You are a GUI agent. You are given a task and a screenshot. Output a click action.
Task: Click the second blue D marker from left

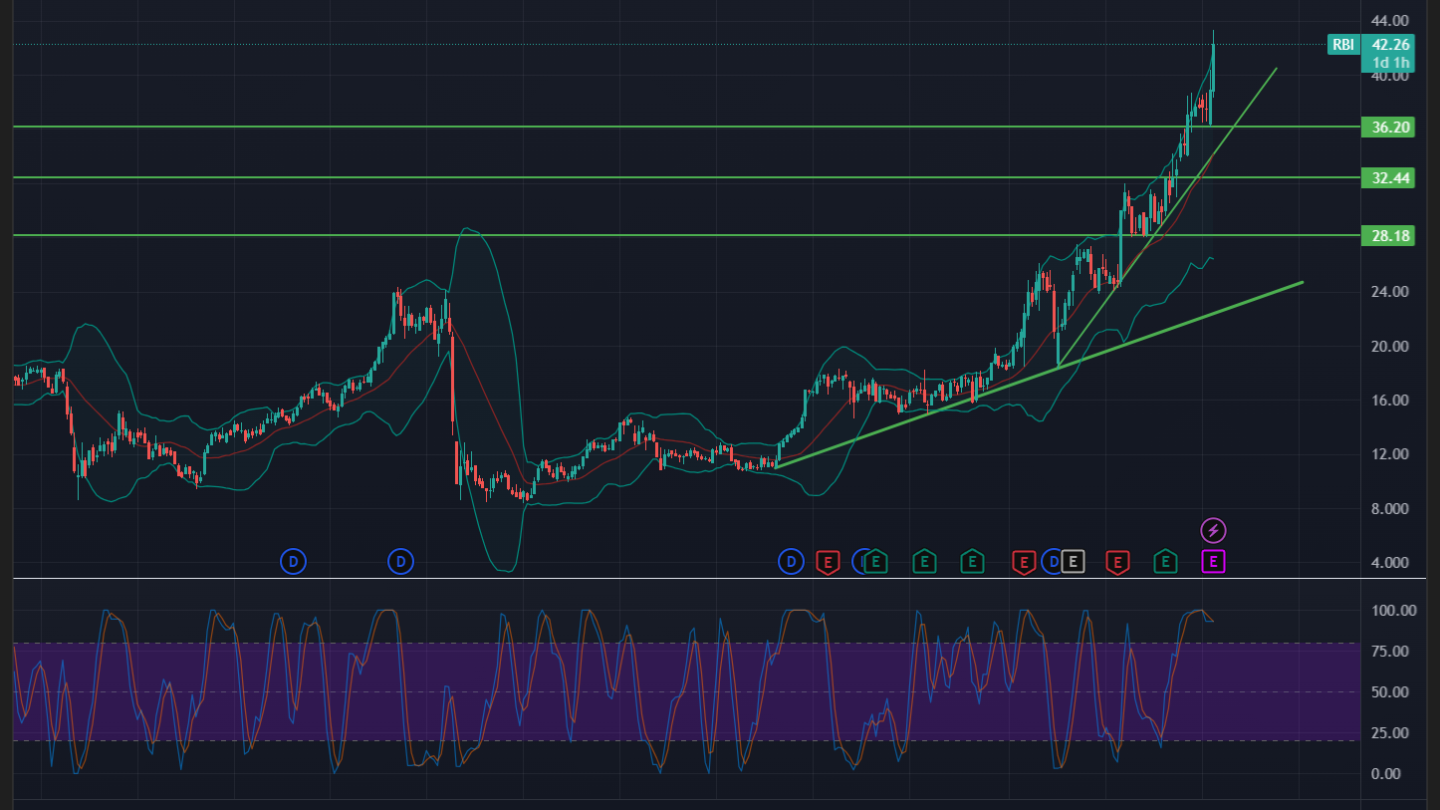(x=401, y=562)
